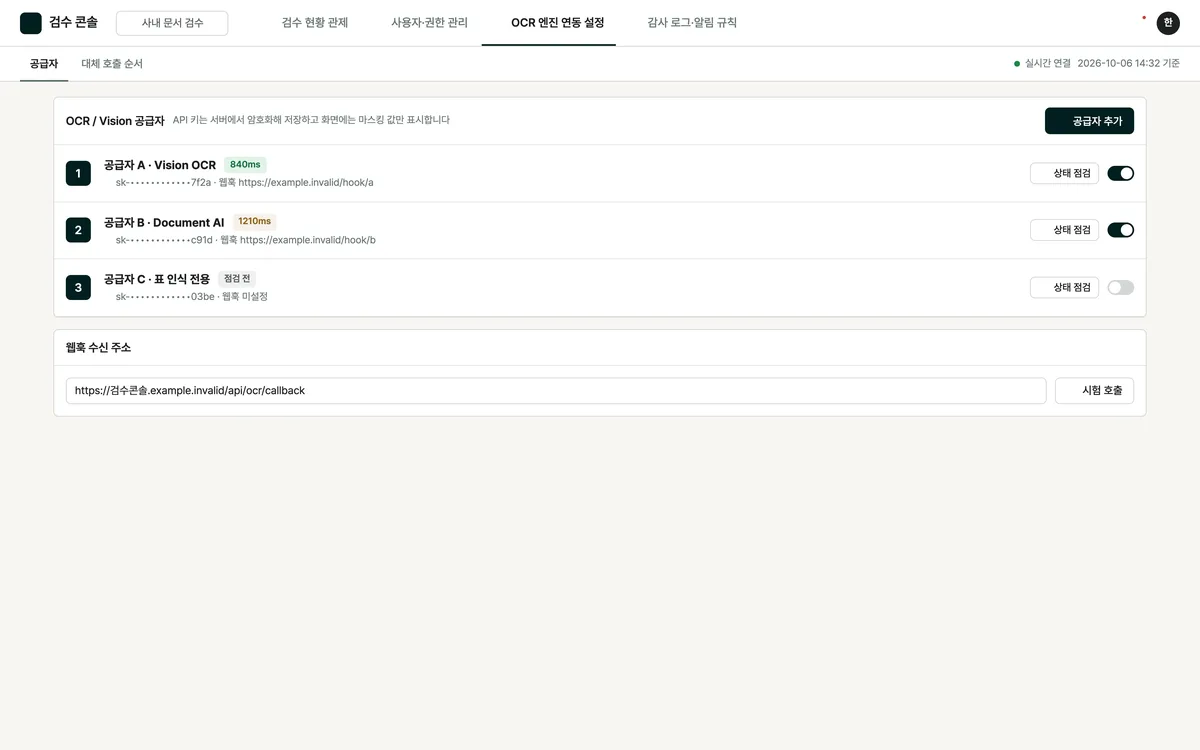This screenshot has height=750, width=1200.
Task: Click the 840ms latency badge
Action: click(245, 164)
